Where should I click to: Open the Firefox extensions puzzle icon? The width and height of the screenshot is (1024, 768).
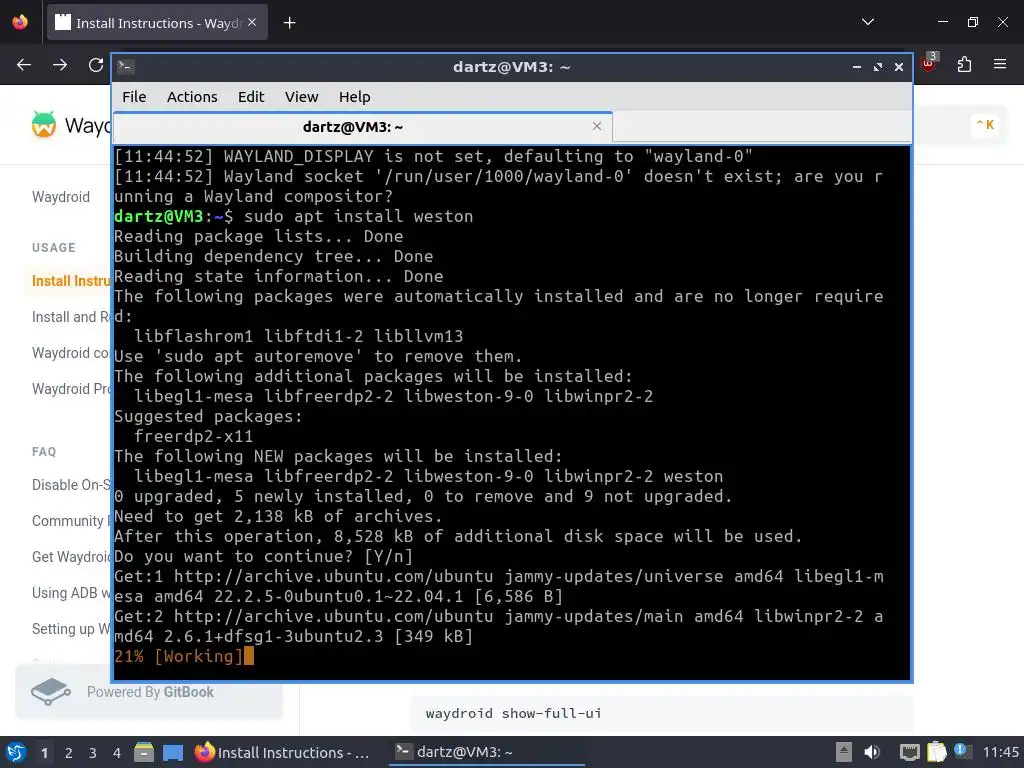pos(964,64)
